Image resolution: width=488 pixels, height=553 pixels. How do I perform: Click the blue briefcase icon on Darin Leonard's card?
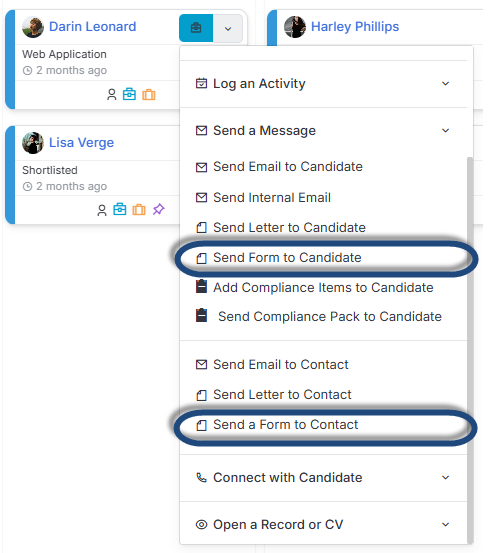pyautogui.click(x=129, y=94)
